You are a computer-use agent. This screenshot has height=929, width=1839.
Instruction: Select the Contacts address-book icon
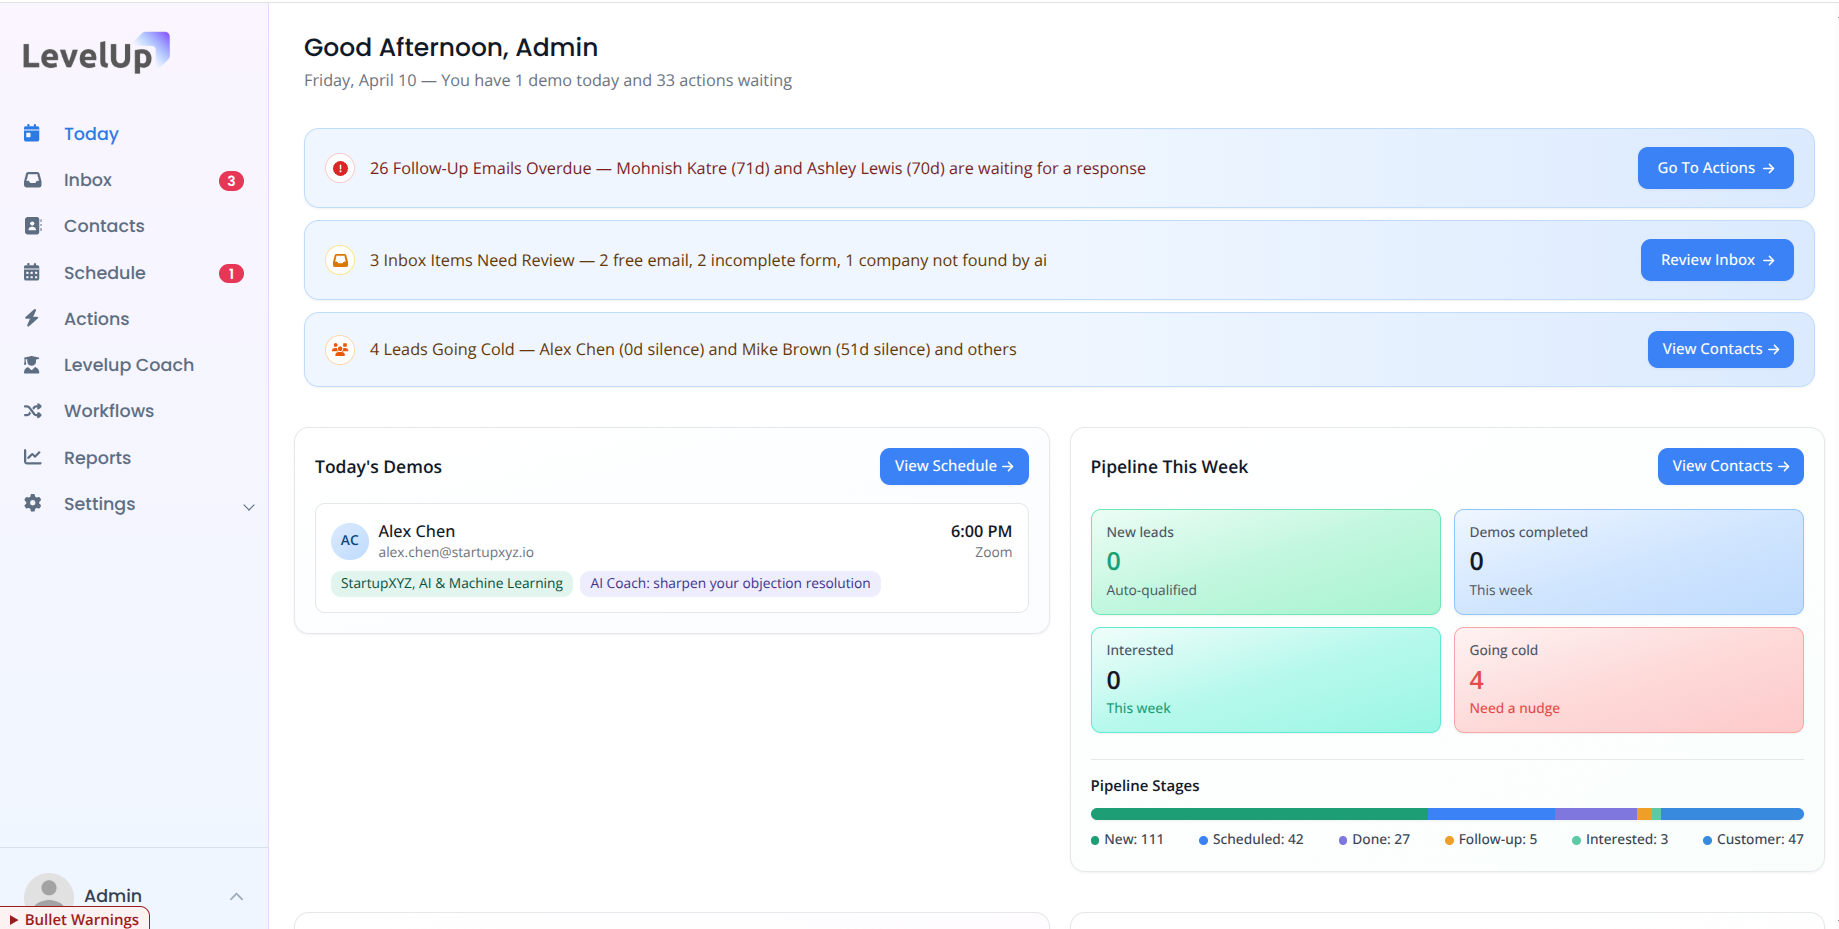tap(33, 225)
